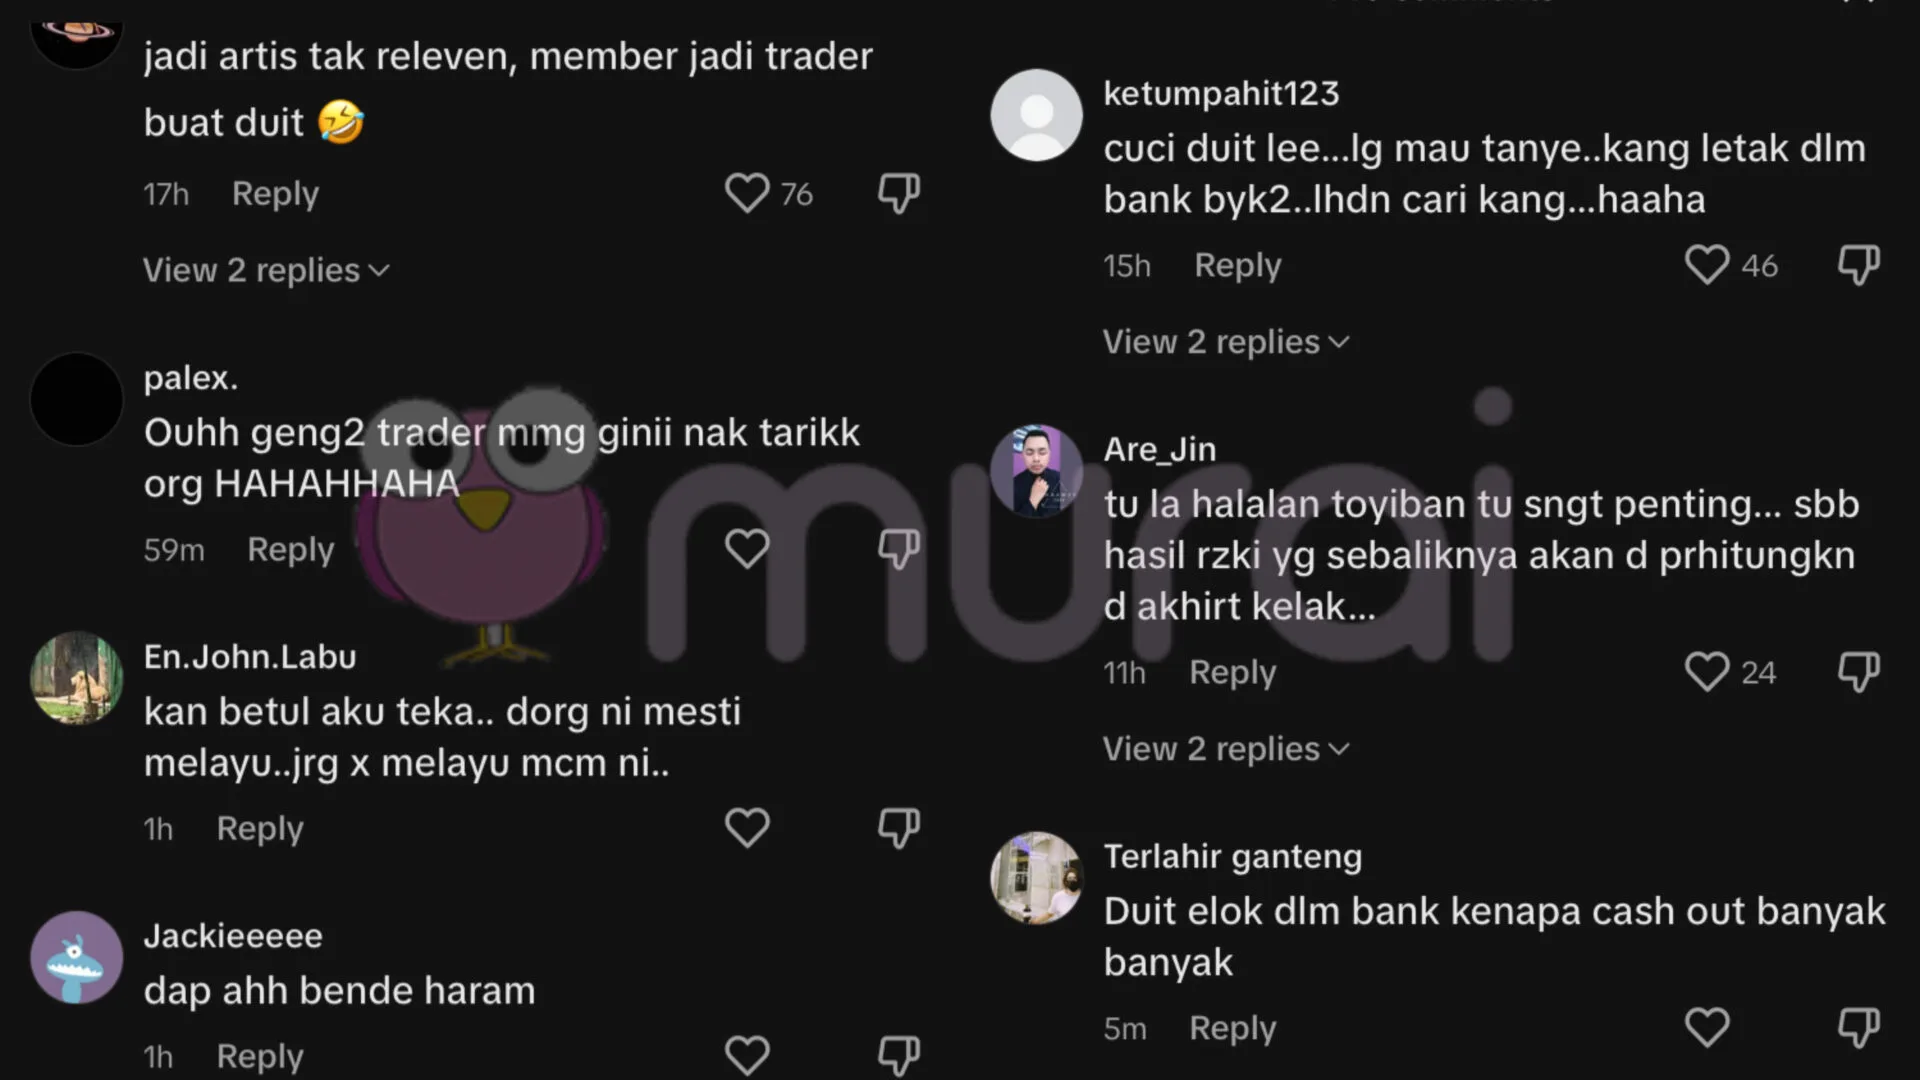The height and width of the screenshot is (1080, 1920).
Task: Dislike Are_Jin's comment
Action: click(1858, 672)
